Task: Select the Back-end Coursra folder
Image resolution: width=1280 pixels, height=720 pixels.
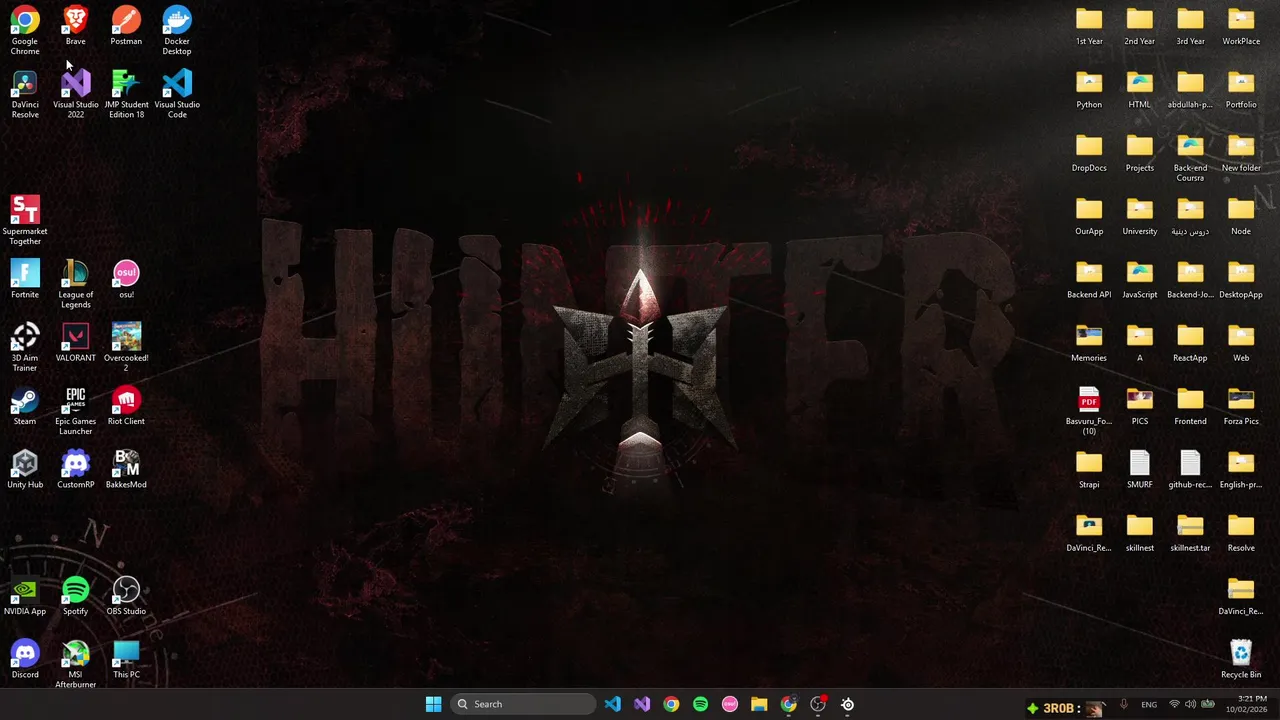Action: point(1190,157)
